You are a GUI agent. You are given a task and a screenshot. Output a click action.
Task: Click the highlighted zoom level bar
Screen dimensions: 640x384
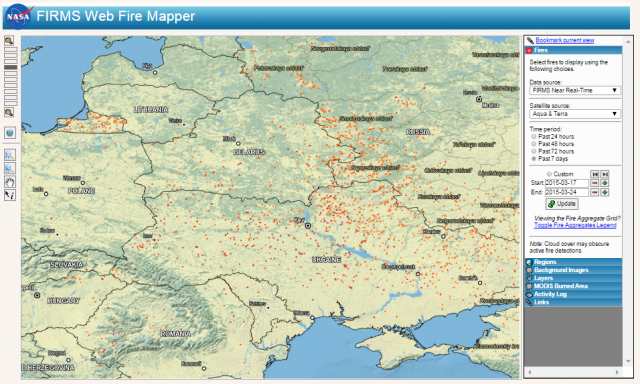point(11,67)
